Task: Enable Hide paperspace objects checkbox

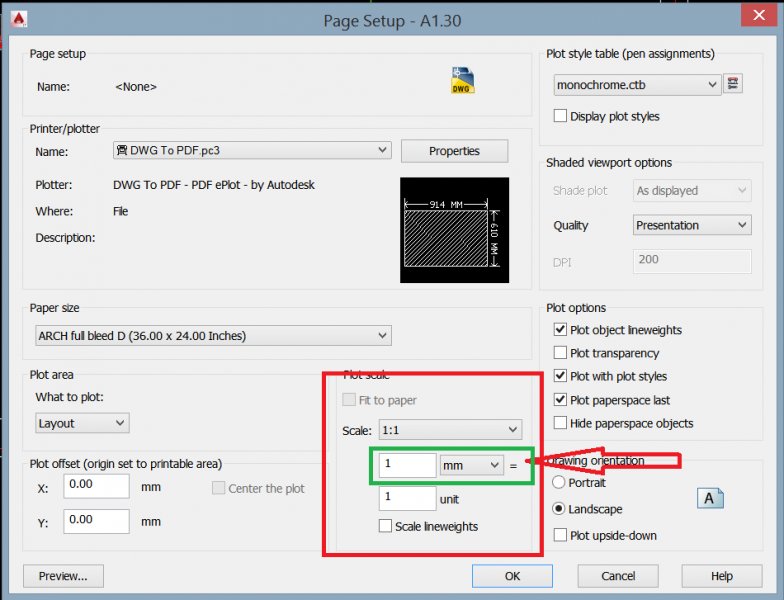Action: 560,423
